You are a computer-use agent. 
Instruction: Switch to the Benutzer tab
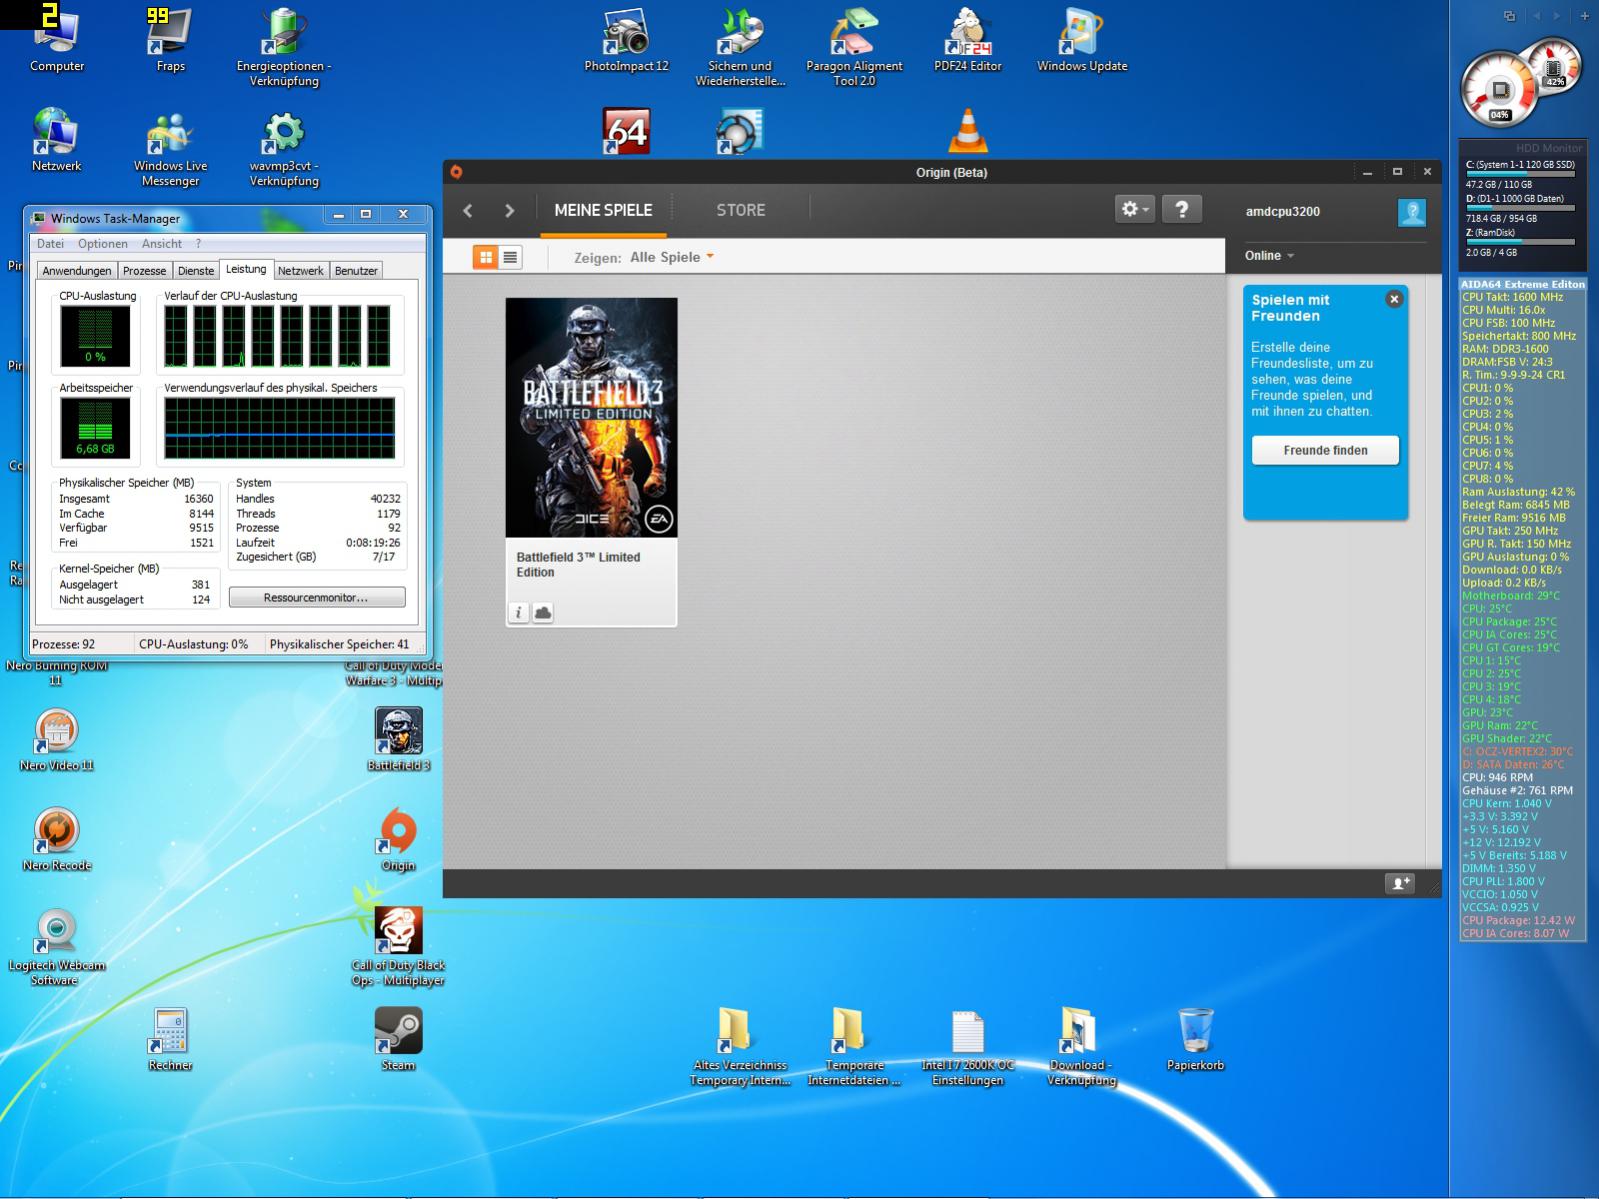(356, 271)
